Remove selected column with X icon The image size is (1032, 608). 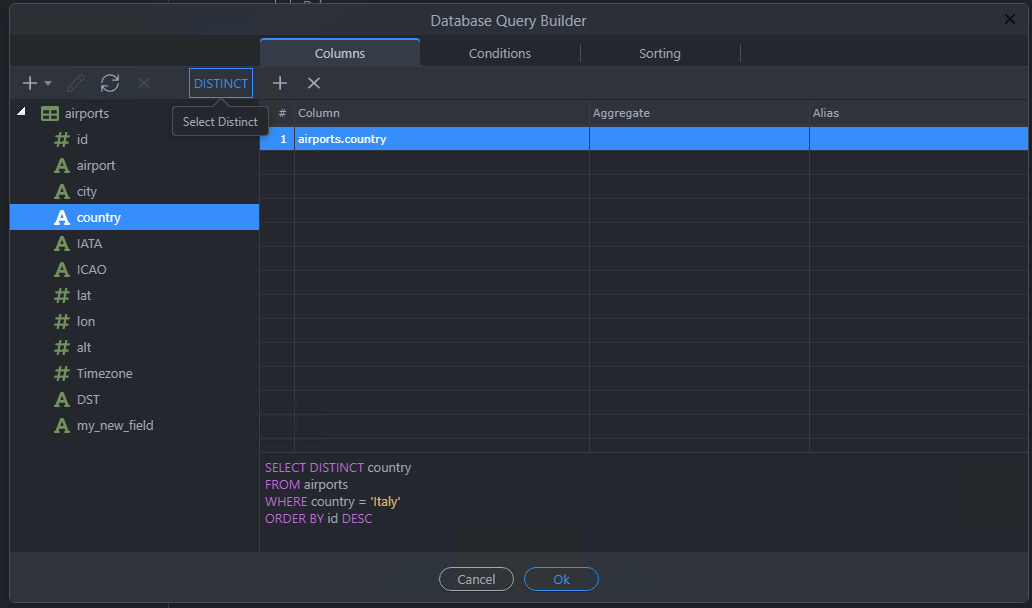click(x=314, y=83)
